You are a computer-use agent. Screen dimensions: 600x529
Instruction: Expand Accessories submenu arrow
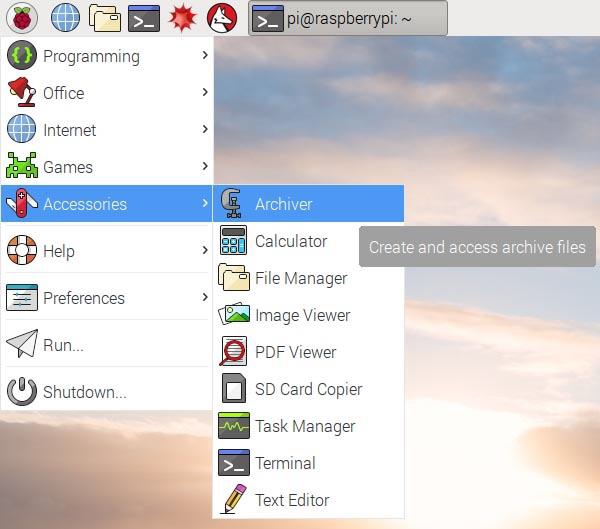(205, 203)
